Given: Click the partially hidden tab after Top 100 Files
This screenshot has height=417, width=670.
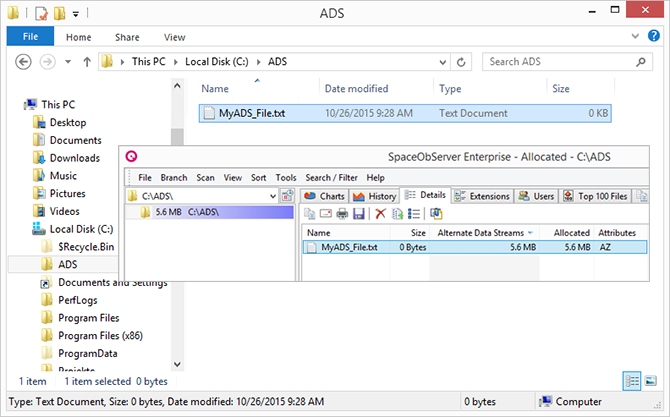Looking at the screenshot, I should click(x=642, y=196).
